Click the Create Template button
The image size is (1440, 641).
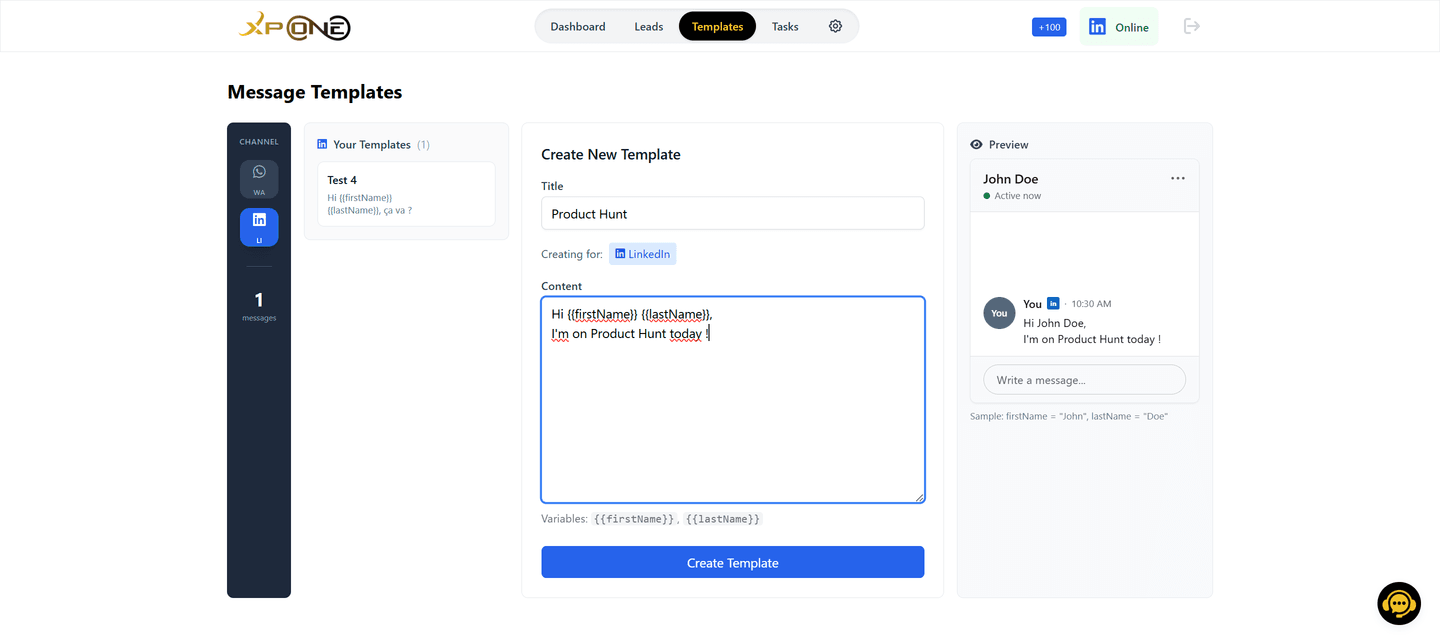click(733, 562)
